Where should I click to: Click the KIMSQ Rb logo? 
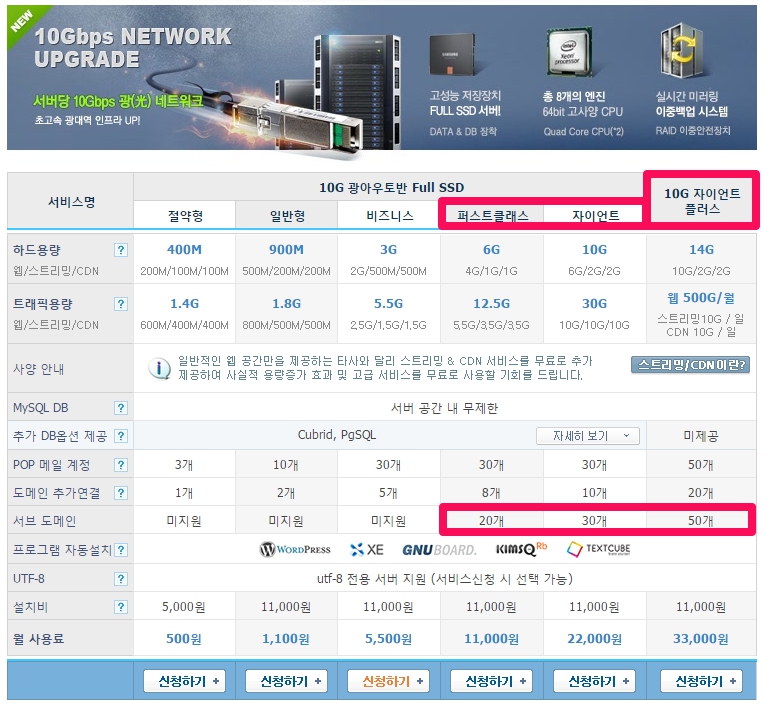click(x=521, y=549)
